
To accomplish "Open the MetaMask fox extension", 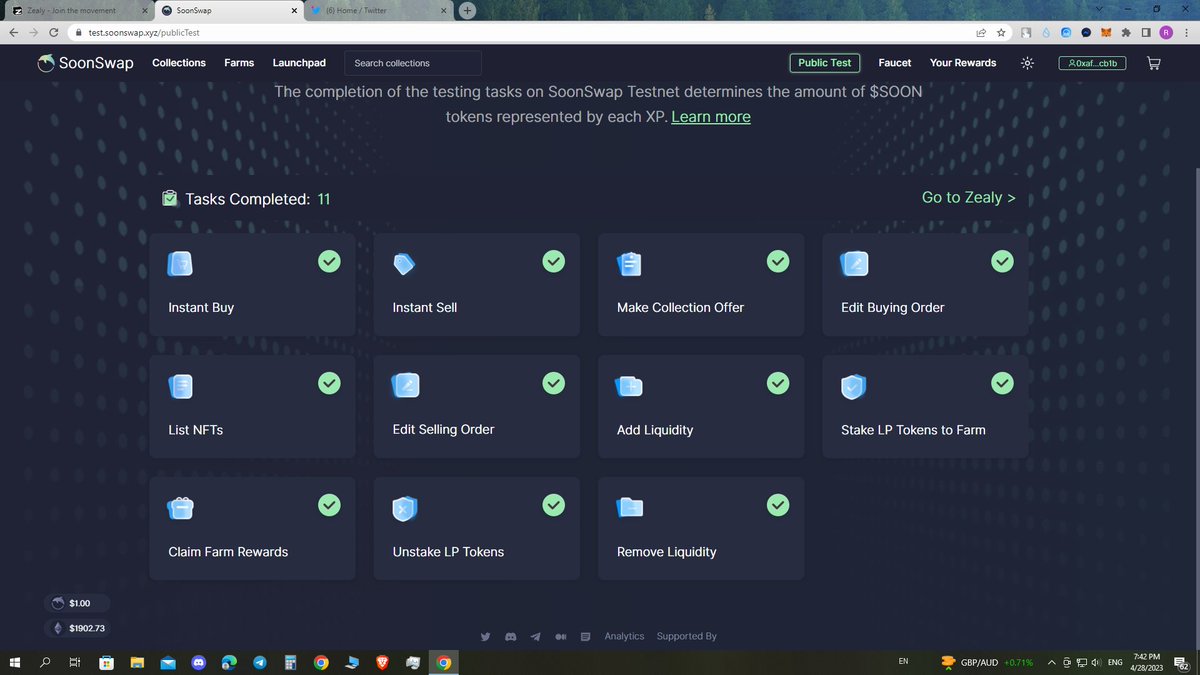I will (x=1106, y=32).
